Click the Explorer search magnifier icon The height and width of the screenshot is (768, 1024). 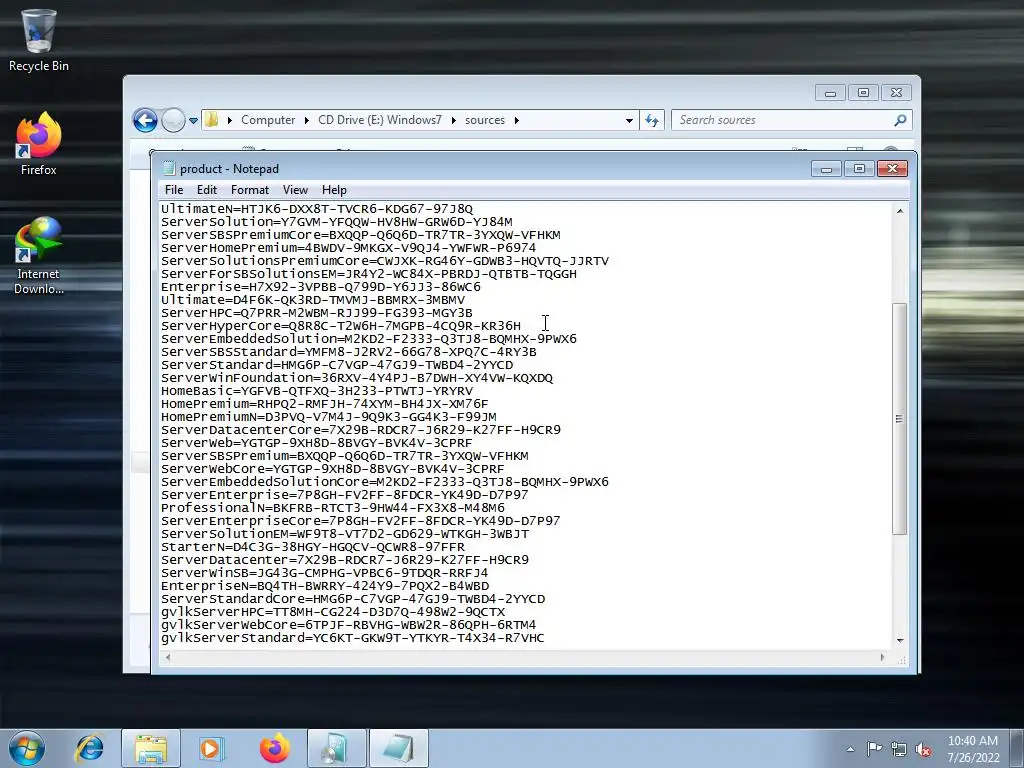(901, 120)
